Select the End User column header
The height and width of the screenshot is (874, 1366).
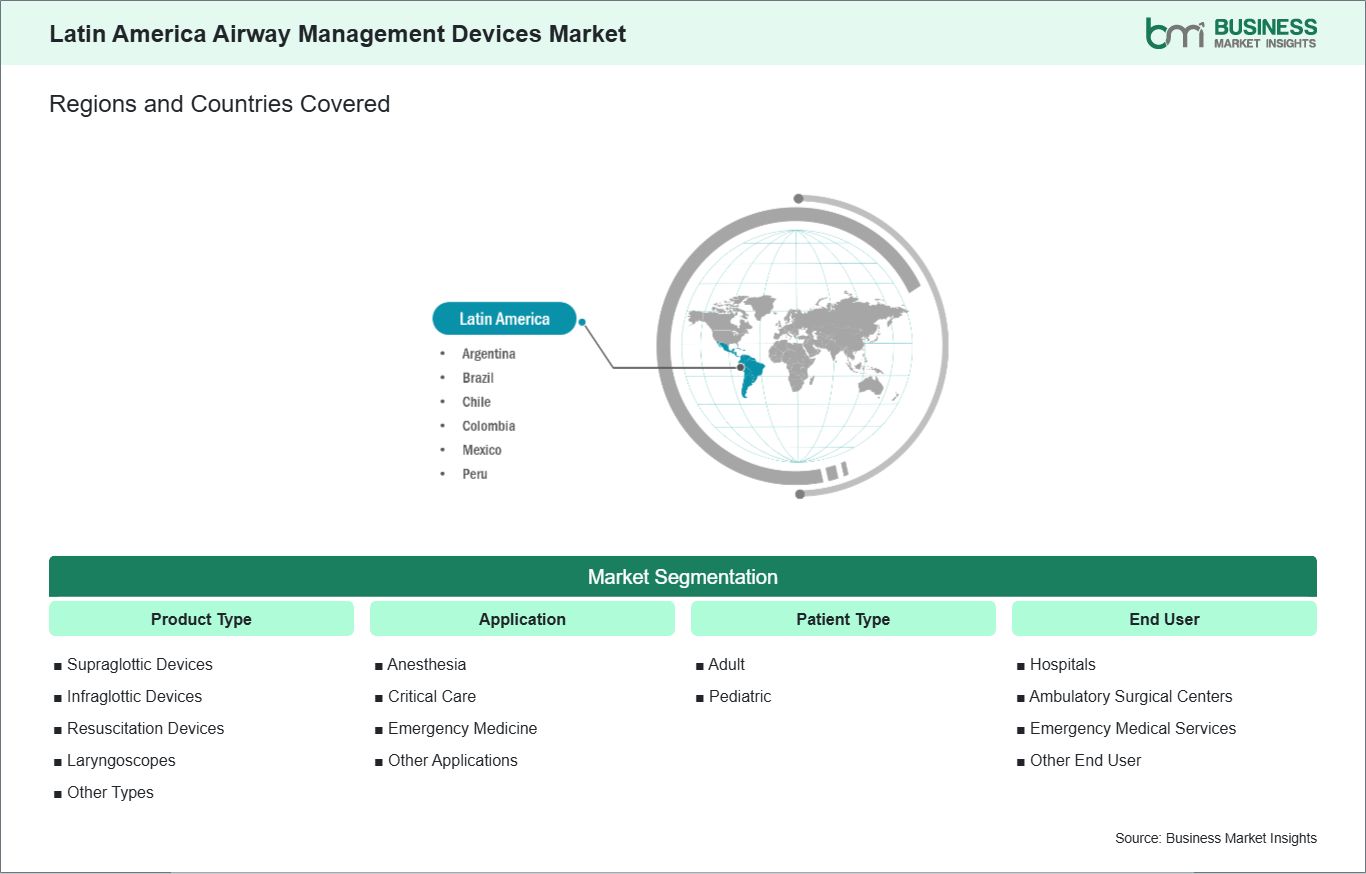pos(1164,619)
